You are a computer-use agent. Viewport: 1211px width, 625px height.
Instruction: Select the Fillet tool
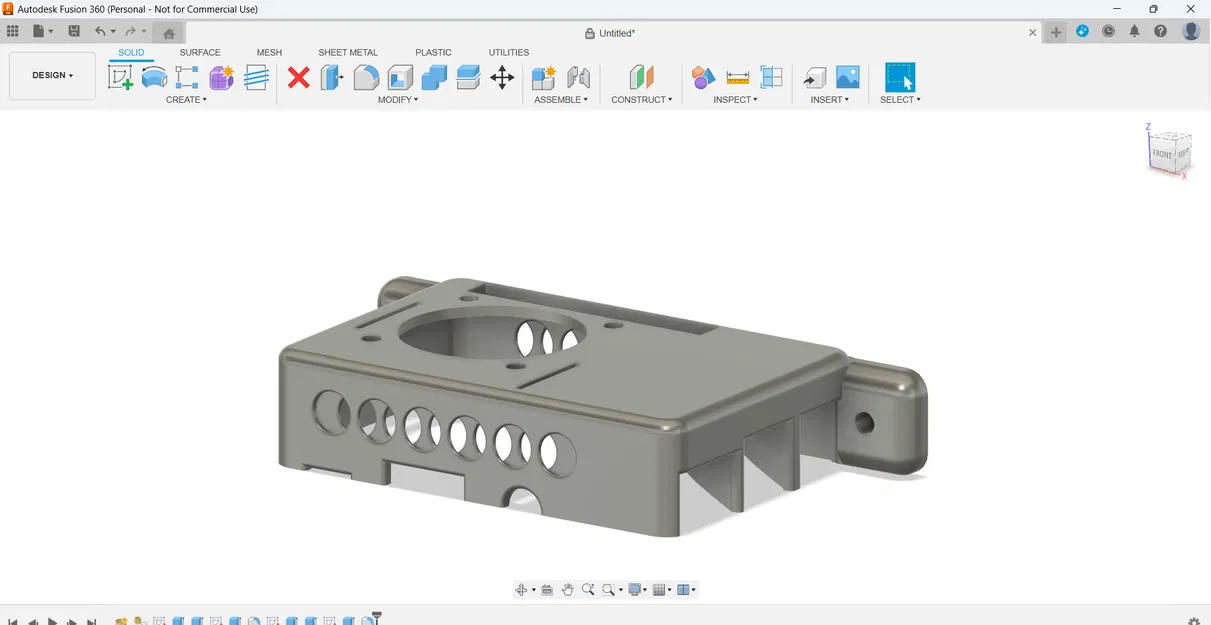click(x=366, y=77)
